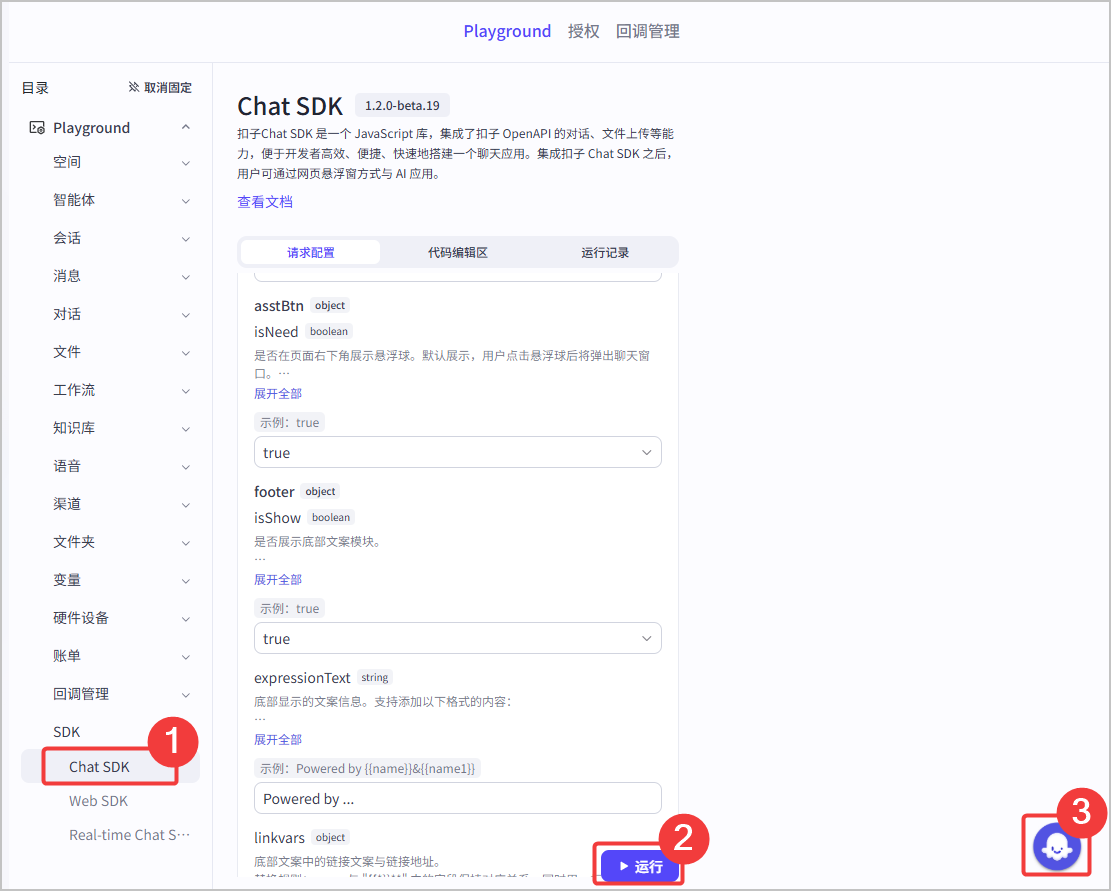
Task: Click the play icon on 运行 button
Action: pos(624,866)
